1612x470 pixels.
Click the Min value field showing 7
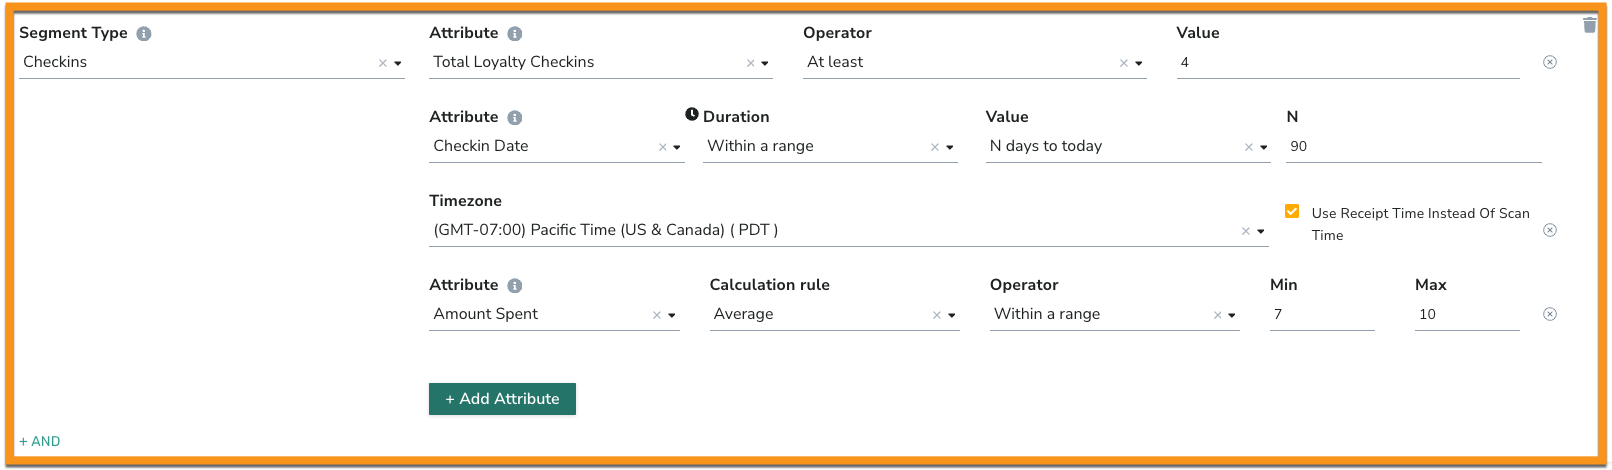coord(1322,314)
